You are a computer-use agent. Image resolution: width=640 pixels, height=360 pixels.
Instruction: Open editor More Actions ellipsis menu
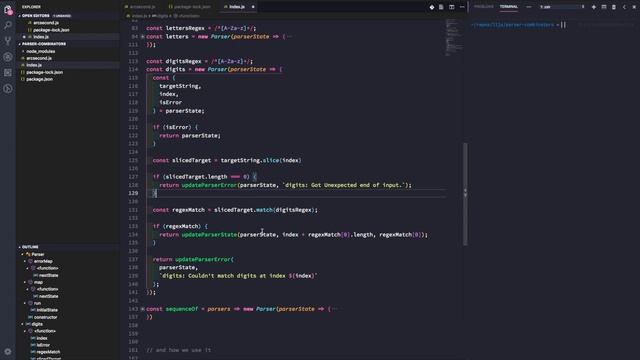coord(462,7)
